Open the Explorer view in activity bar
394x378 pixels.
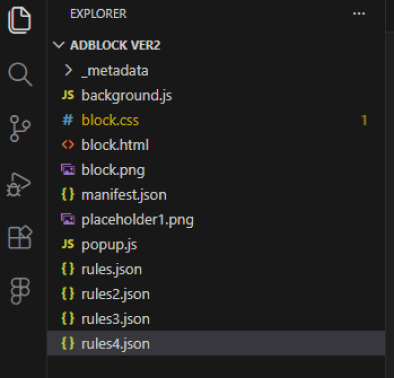[20, 21]
